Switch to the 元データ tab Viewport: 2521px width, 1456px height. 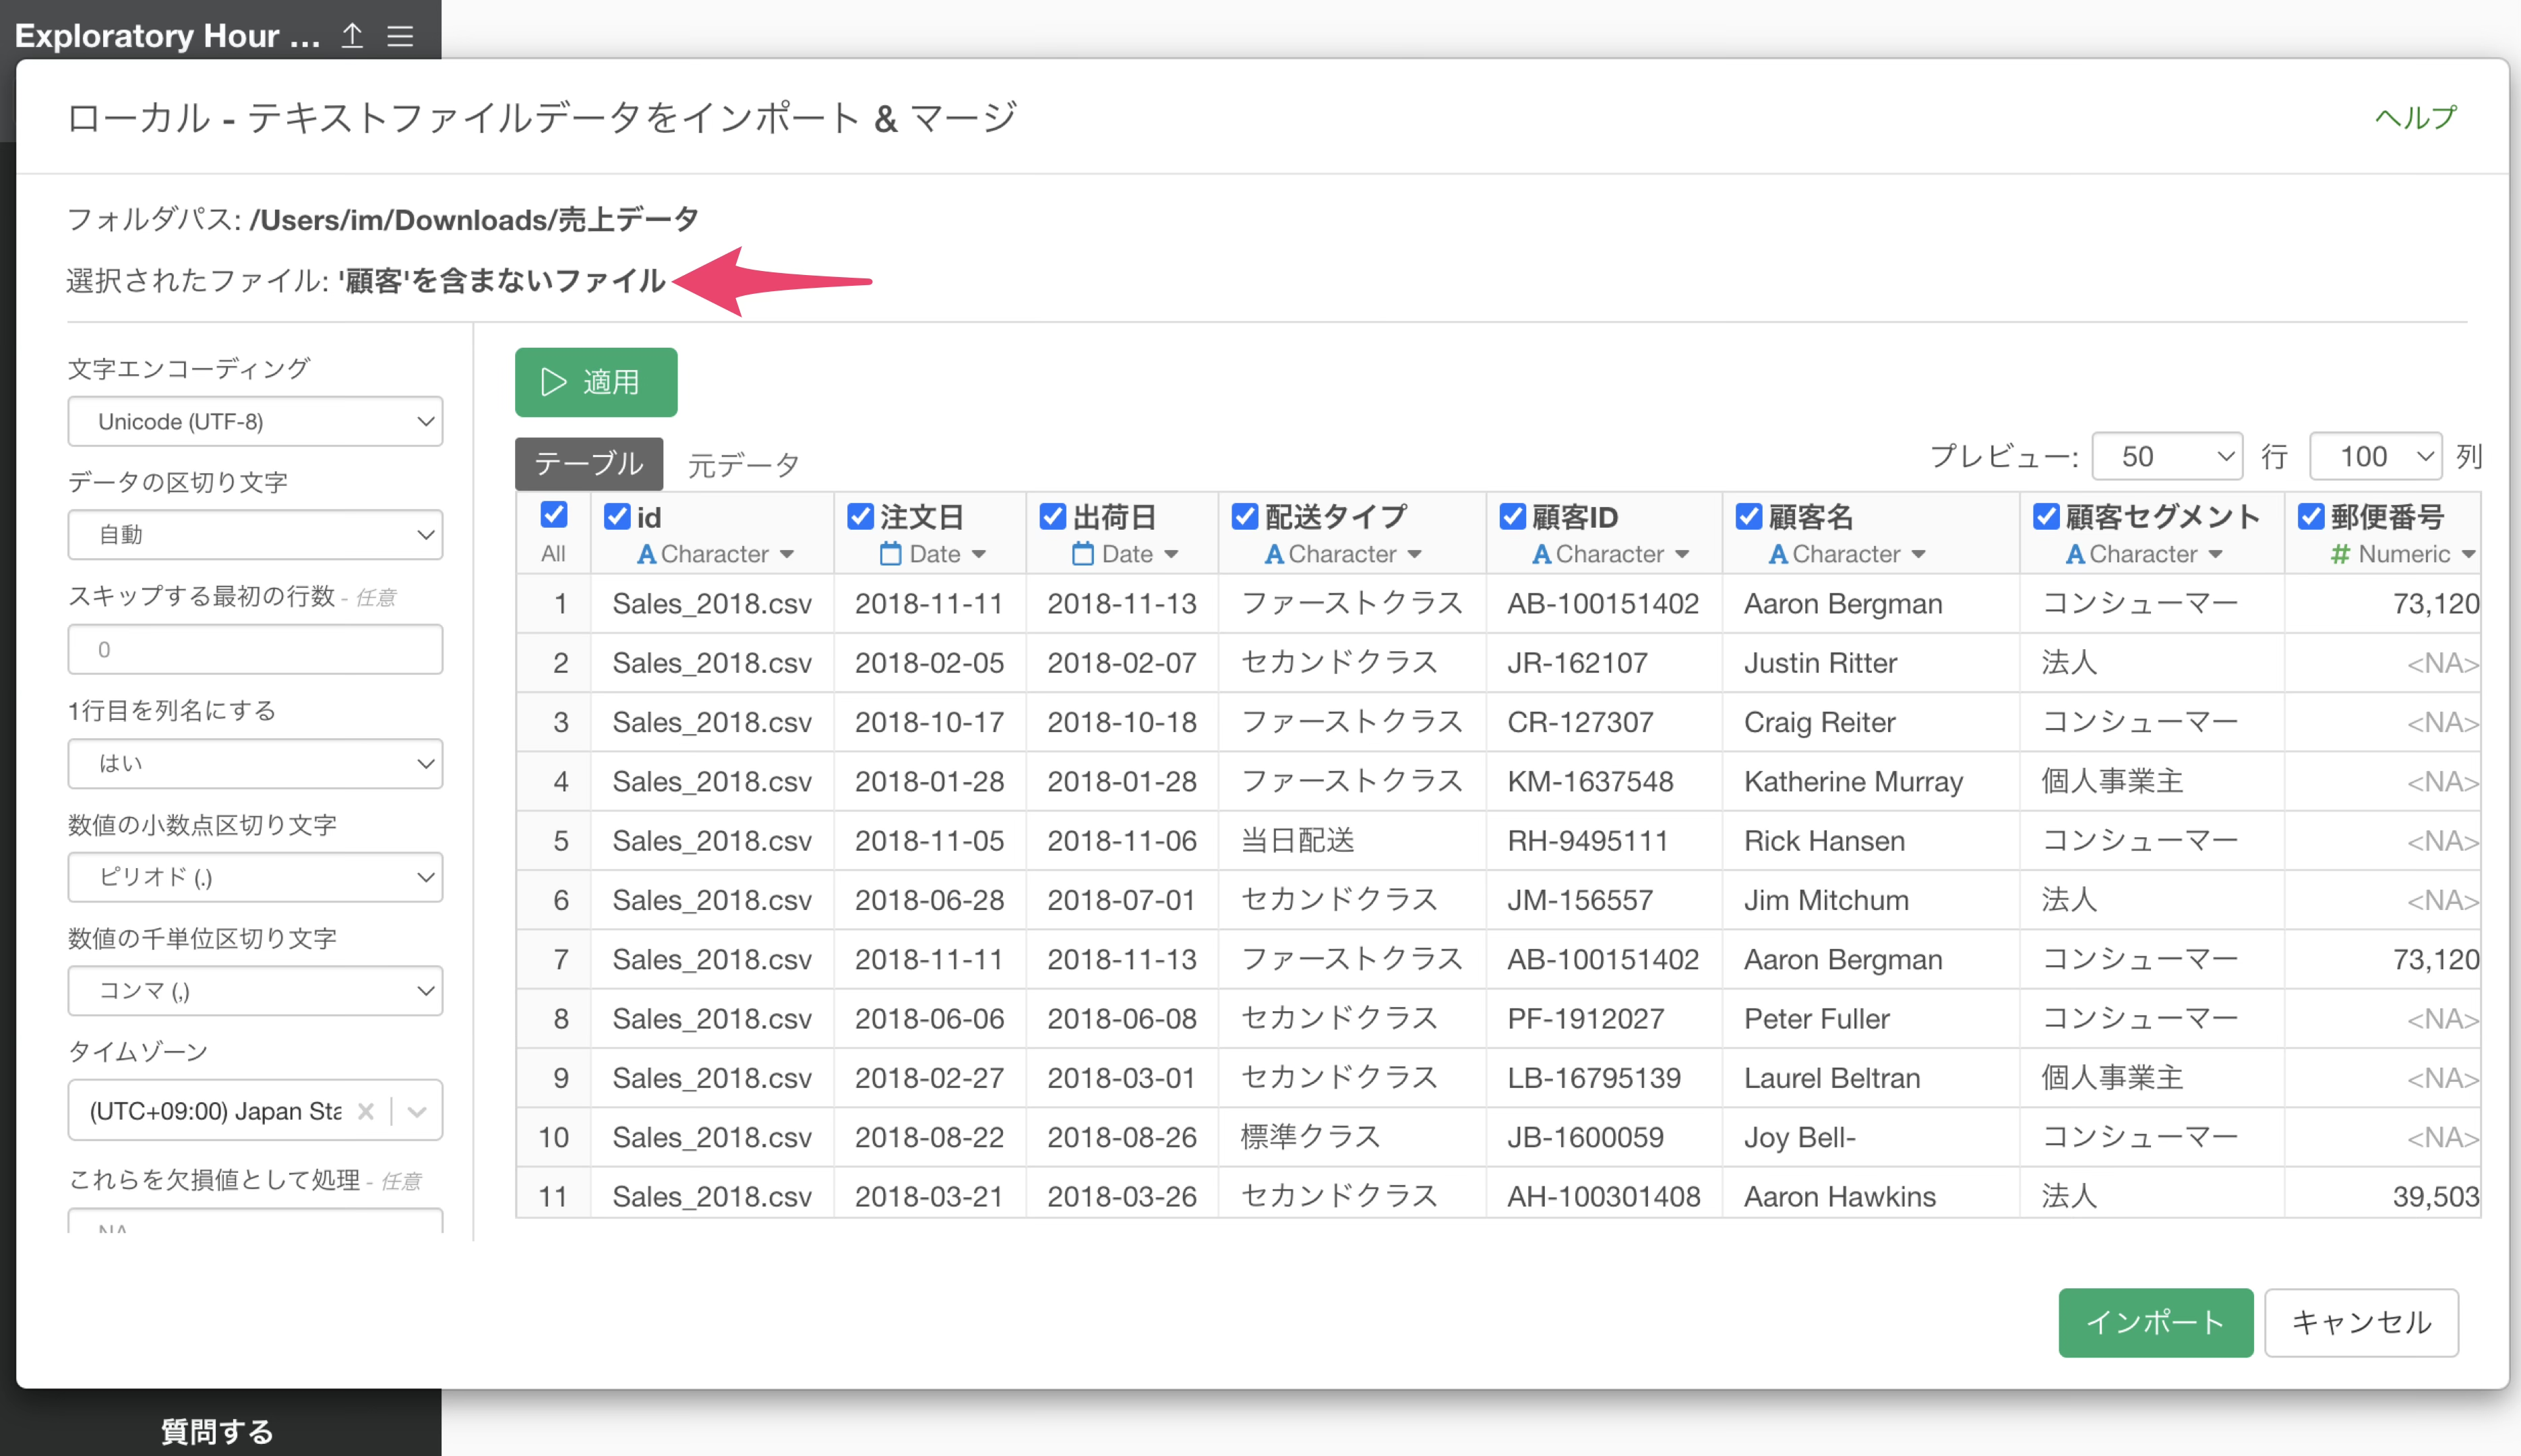click(743, 465)
